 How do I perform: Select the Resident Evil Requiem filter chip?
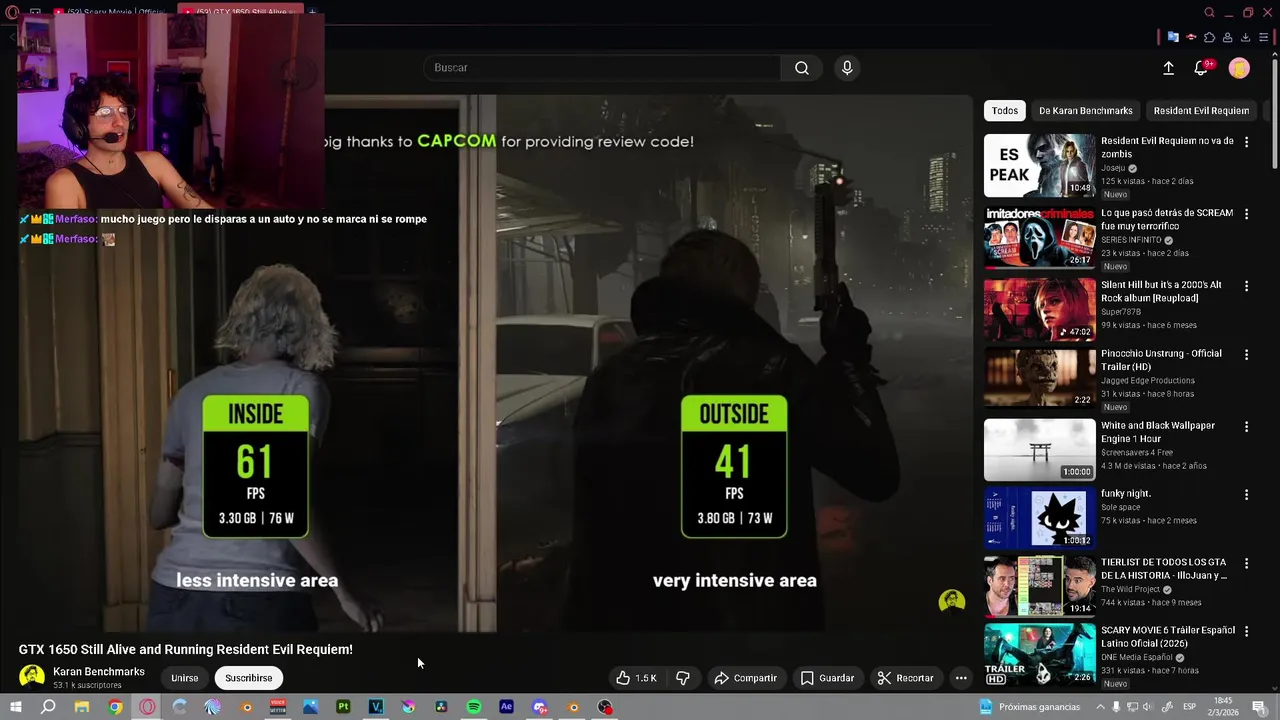click(1201, 111)
